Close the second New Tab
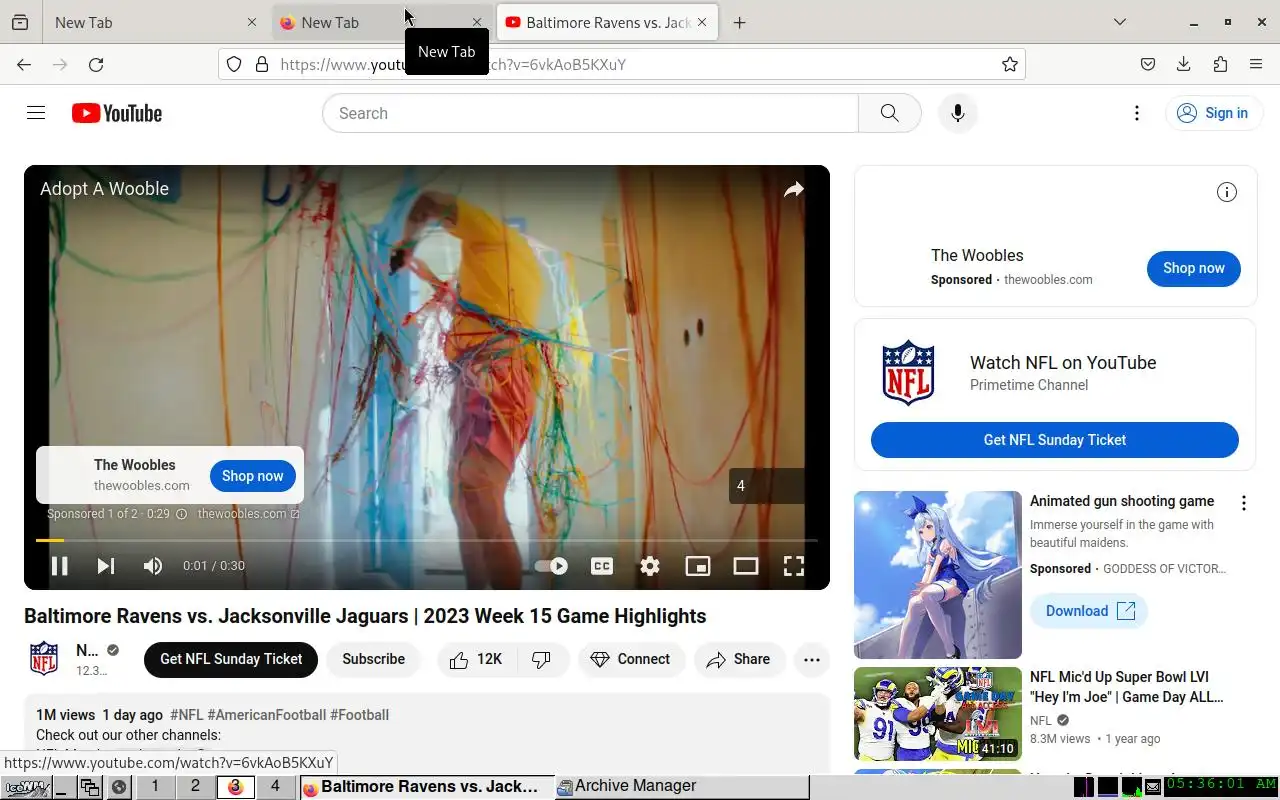1280x800 pixels. (477, 22)
